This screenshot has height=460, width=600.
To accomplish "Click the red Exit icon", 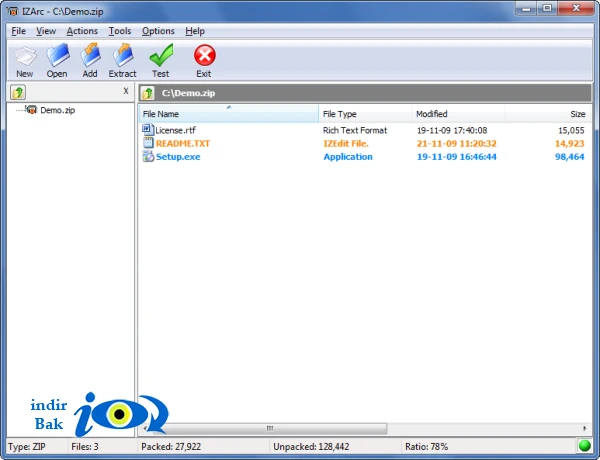I will click(205, 55).
